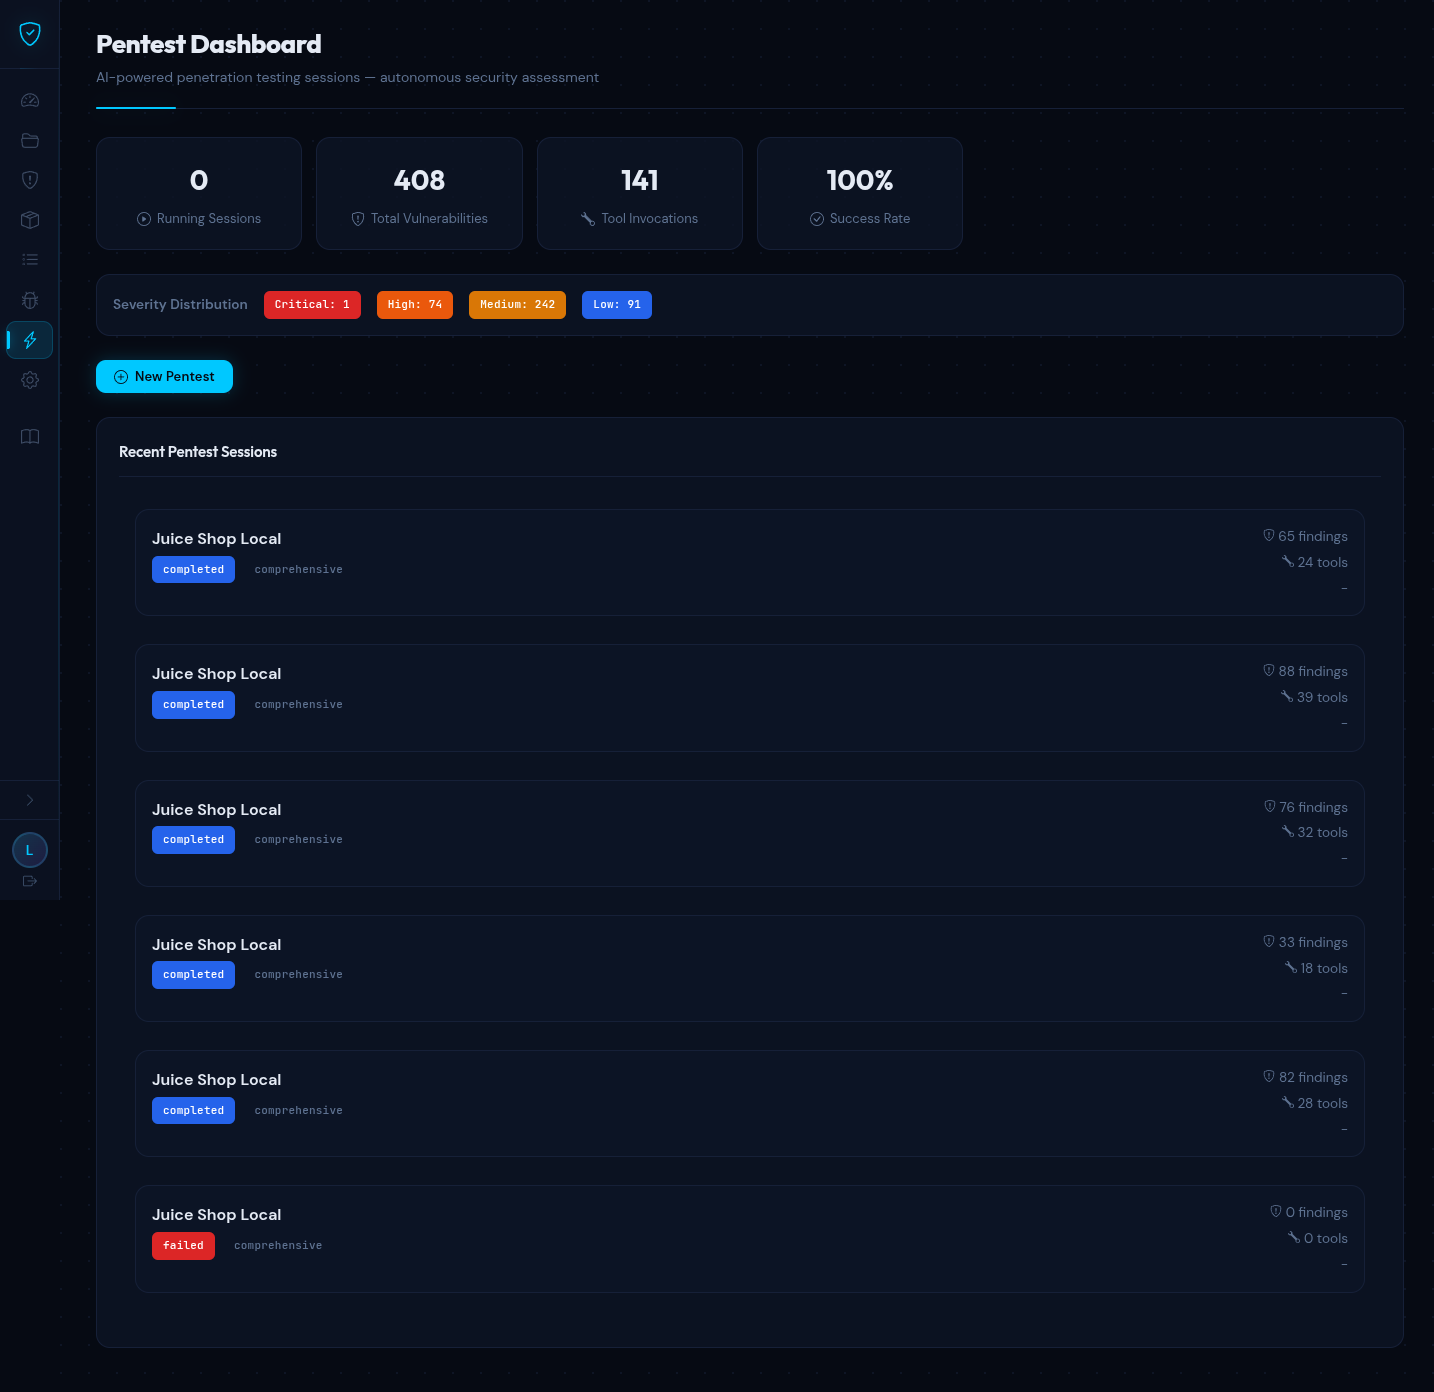Click the user avatar with letter L
Viewport: 1434px width, 1392px height.
click(30, 849)
